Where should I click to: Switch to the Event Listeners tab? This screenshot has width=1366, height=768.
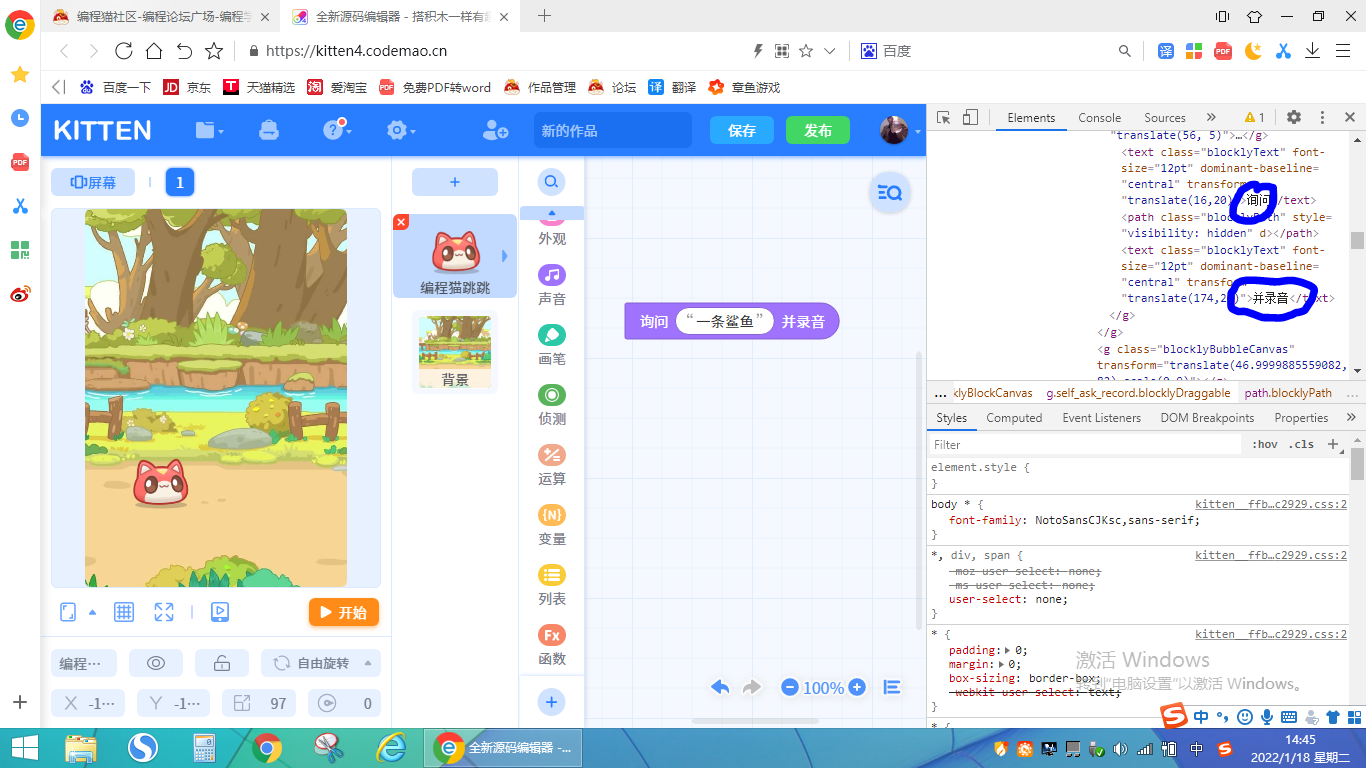(x=1101, y=418)
